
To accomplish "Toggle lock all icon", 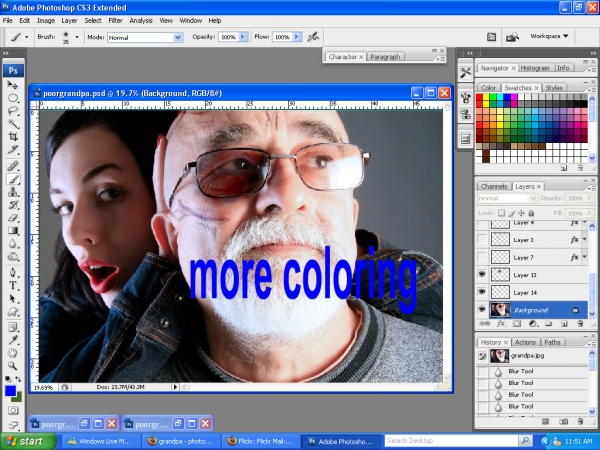I will [531, 213].
